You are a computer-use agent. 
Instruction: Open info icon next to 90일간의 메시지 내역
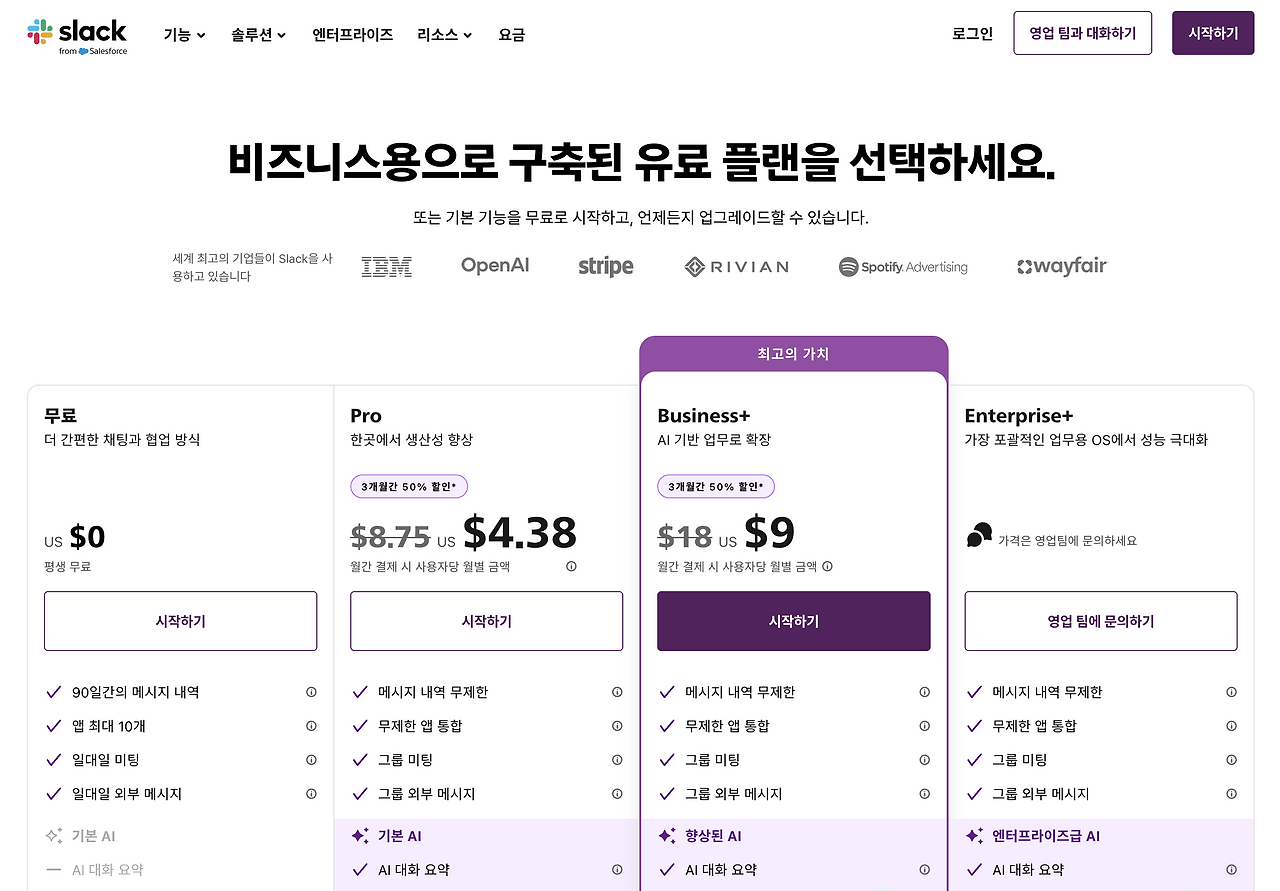pos(311,692)
